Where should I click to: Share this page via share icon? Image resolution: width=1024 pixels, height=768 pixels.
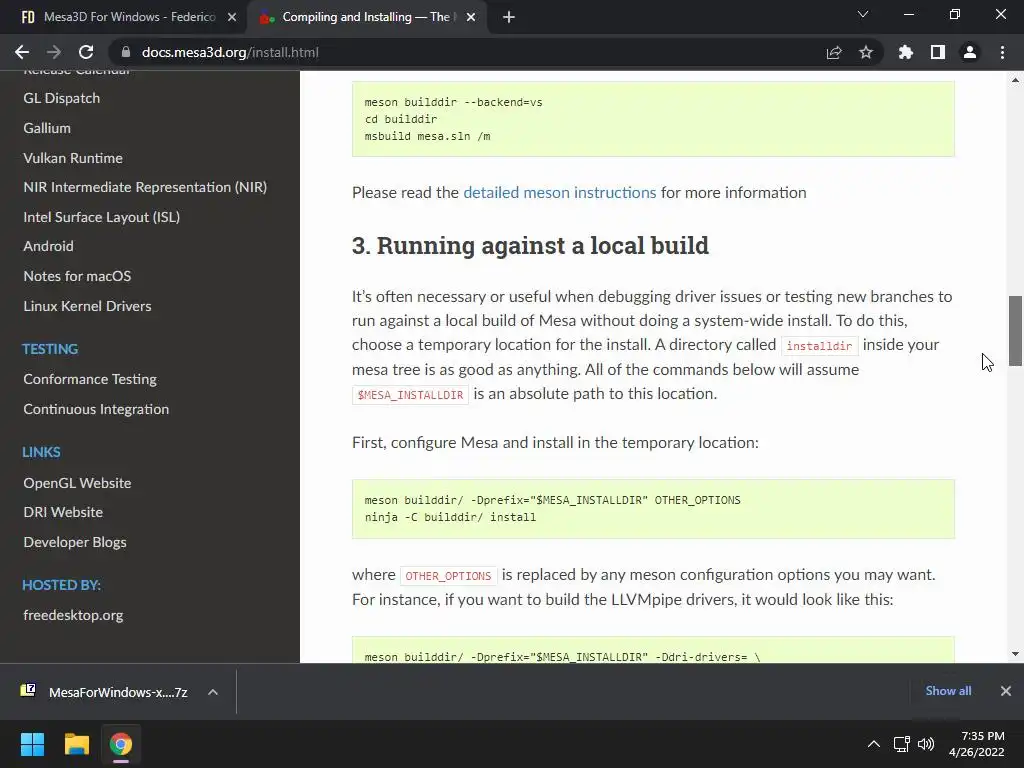pyautogui.click(x=834, y=52)
